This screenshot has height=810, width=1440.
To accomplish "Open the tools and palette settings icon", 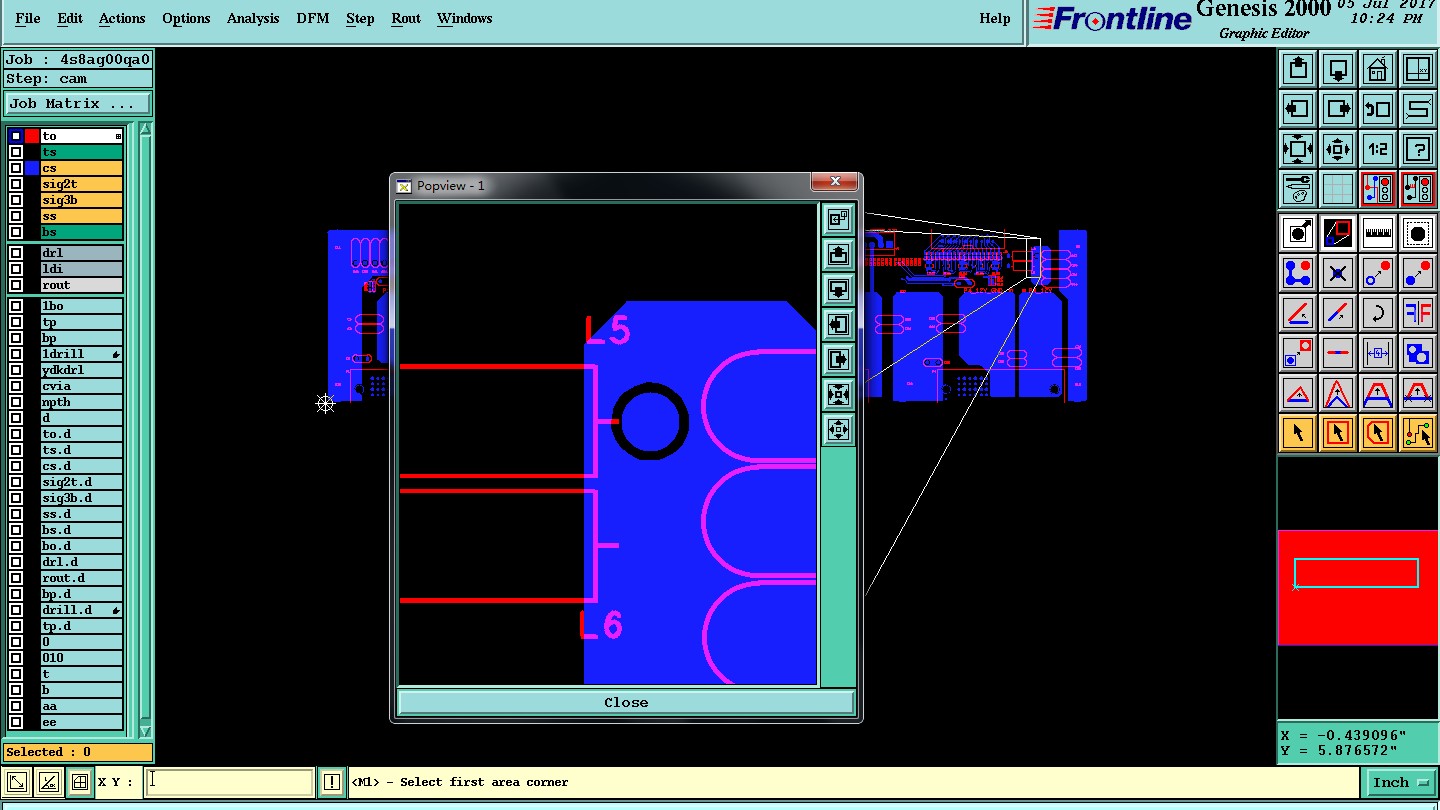I will (x=1298, y=189).
